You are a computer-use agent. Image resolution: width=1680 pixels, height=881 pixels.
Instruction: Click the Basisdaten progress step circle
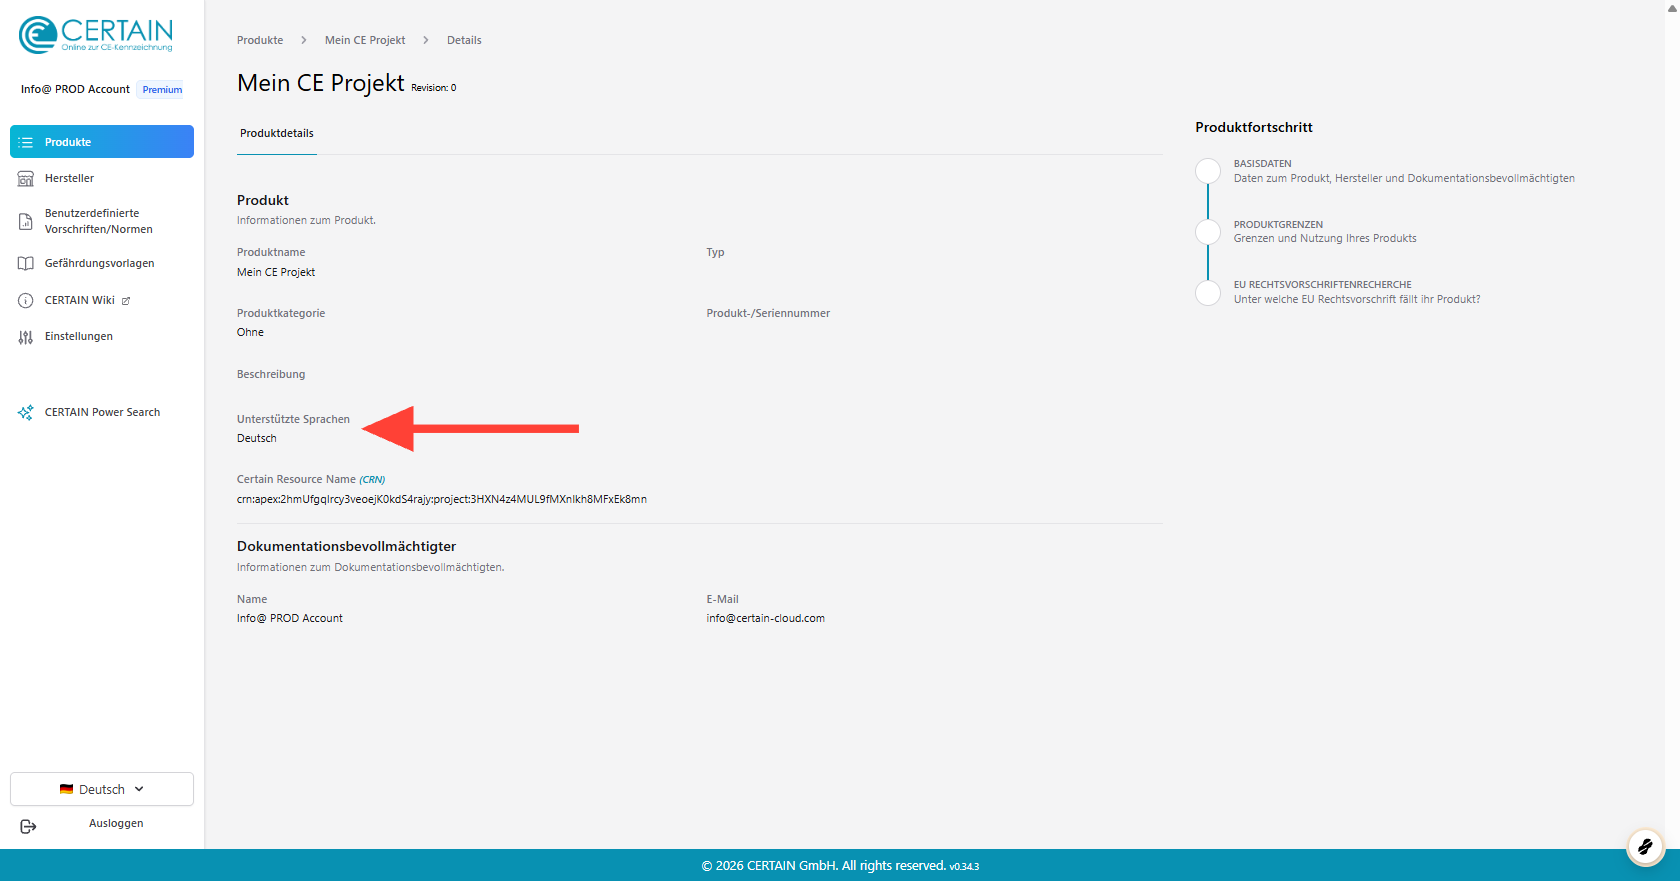tap(1208, 171)
